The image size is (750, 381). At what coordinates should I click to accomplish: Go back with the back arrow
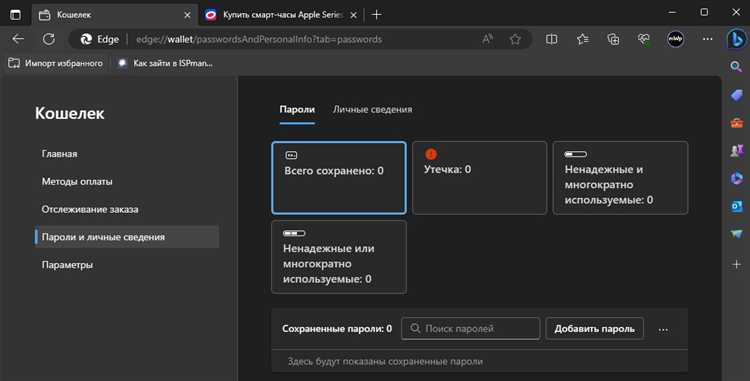click(x=18, y=39)
